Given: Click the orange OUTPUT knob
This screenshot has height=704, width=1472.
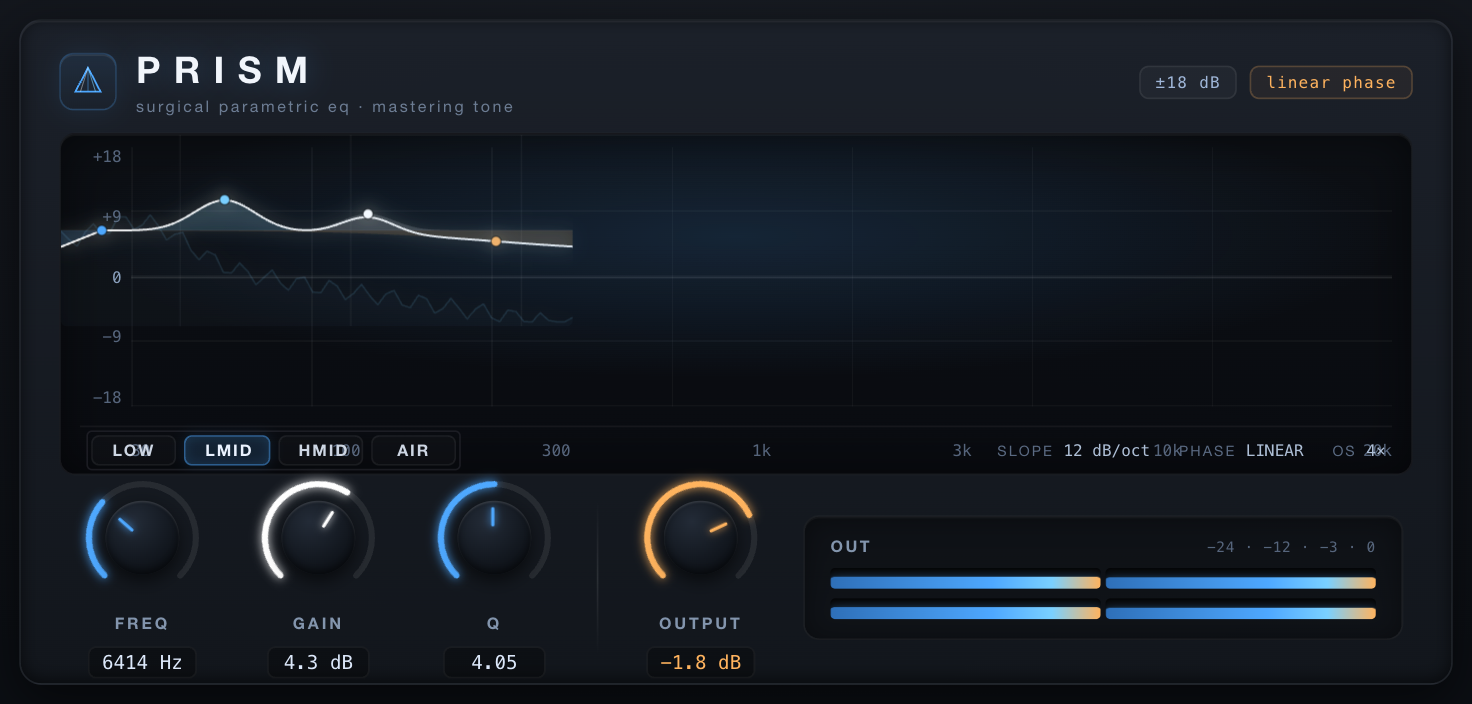Looking at the screenshot, I should (700, 536).
